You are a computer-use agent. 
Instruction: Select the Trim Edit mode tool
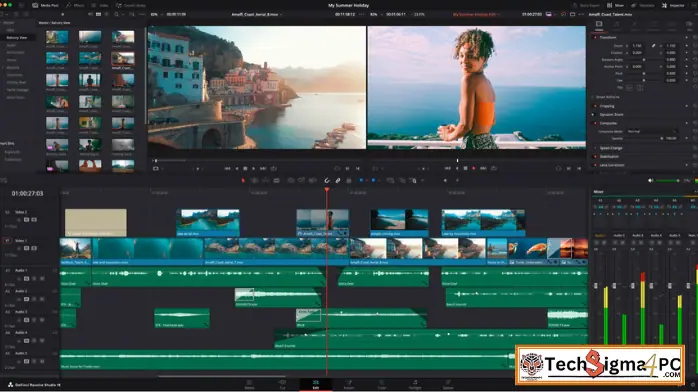(255, 180)
